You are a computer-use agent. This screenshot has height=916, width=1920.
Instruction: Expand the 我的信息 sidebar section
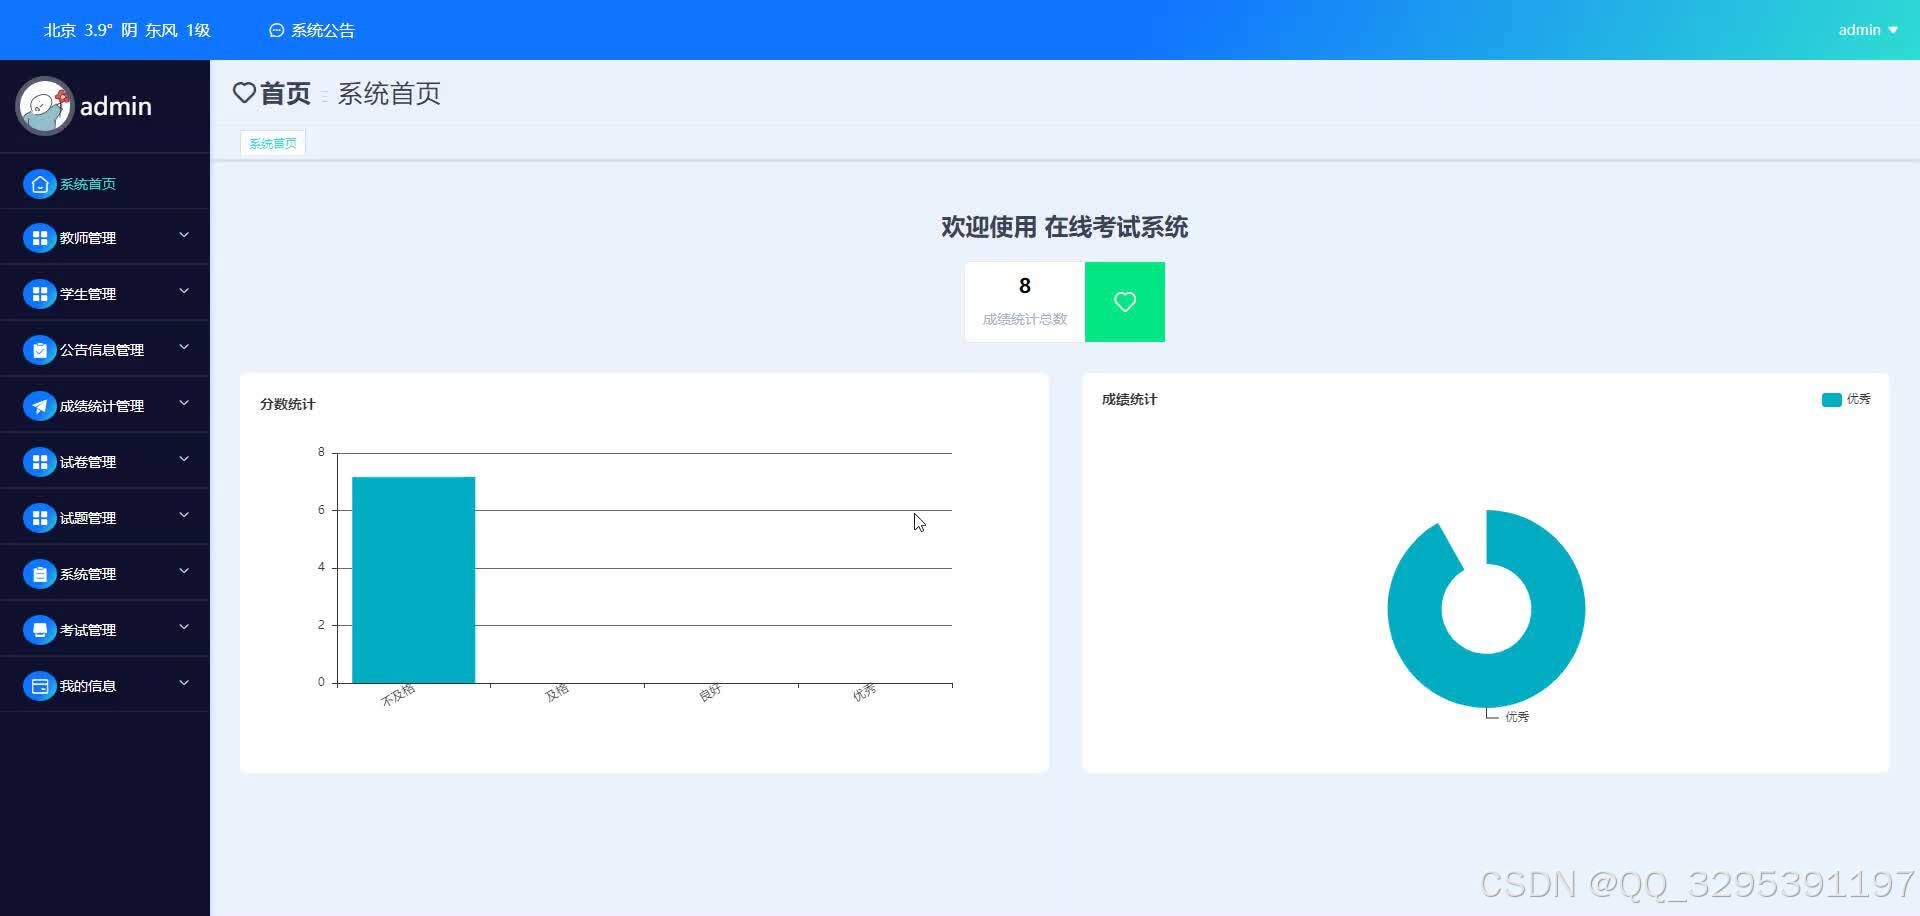point(183,683)
